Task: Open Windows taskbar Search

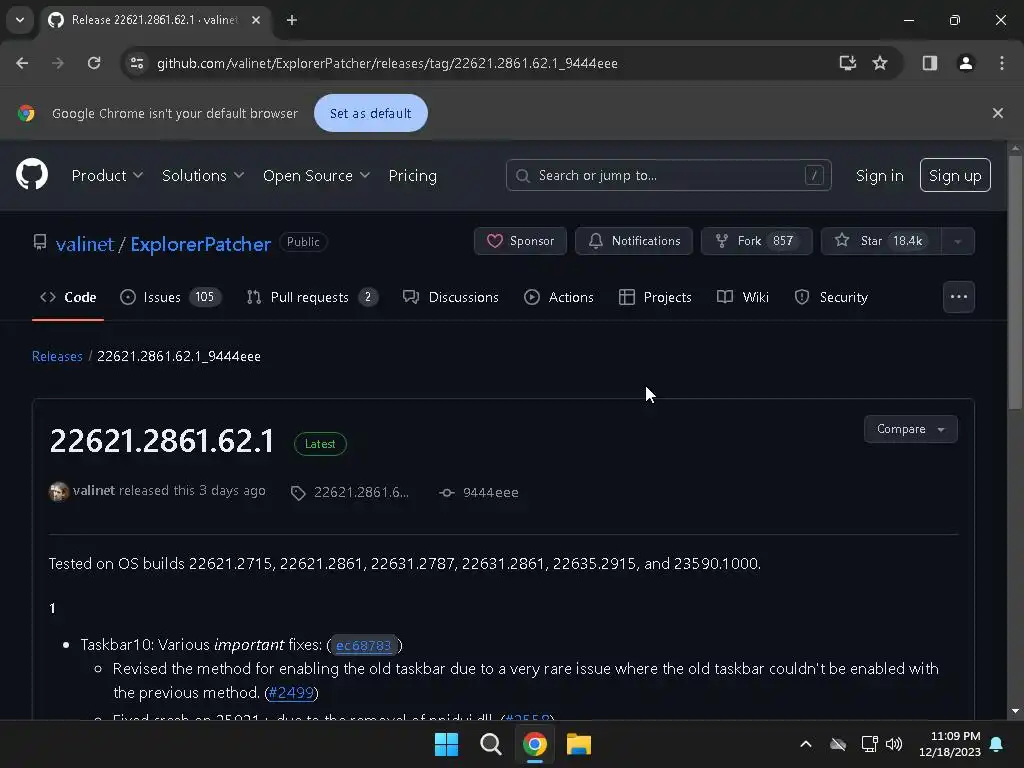Action: pyautogui.click(x=490, y=744)
